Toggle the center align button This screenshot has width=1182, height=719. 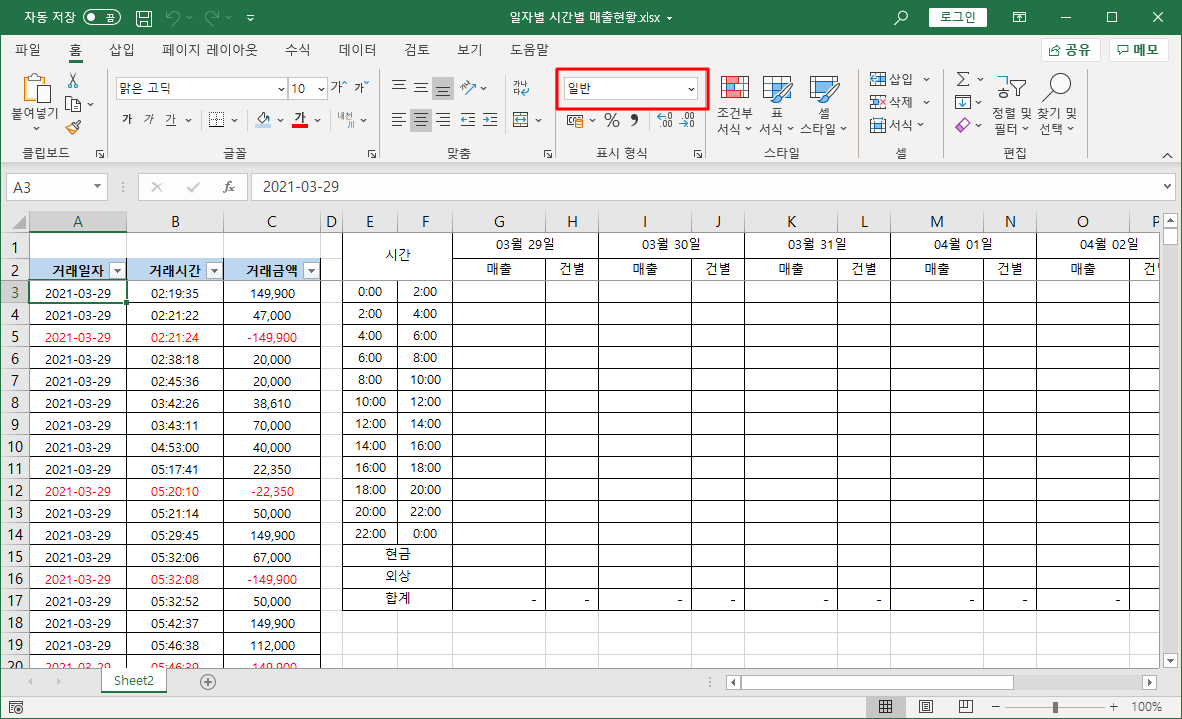click(x=421, y=120)
